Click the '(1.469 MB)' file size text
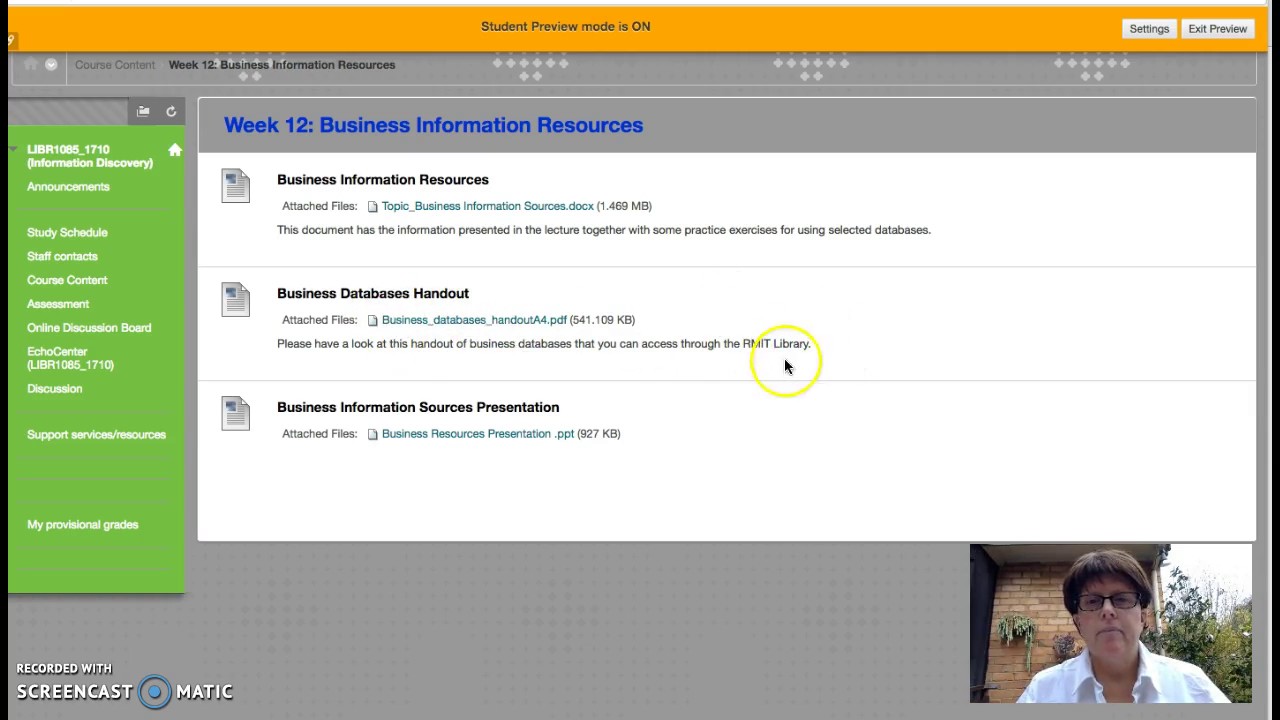Screen dimensions: 1280x720 pyautogui.click(x=624, y=206)
